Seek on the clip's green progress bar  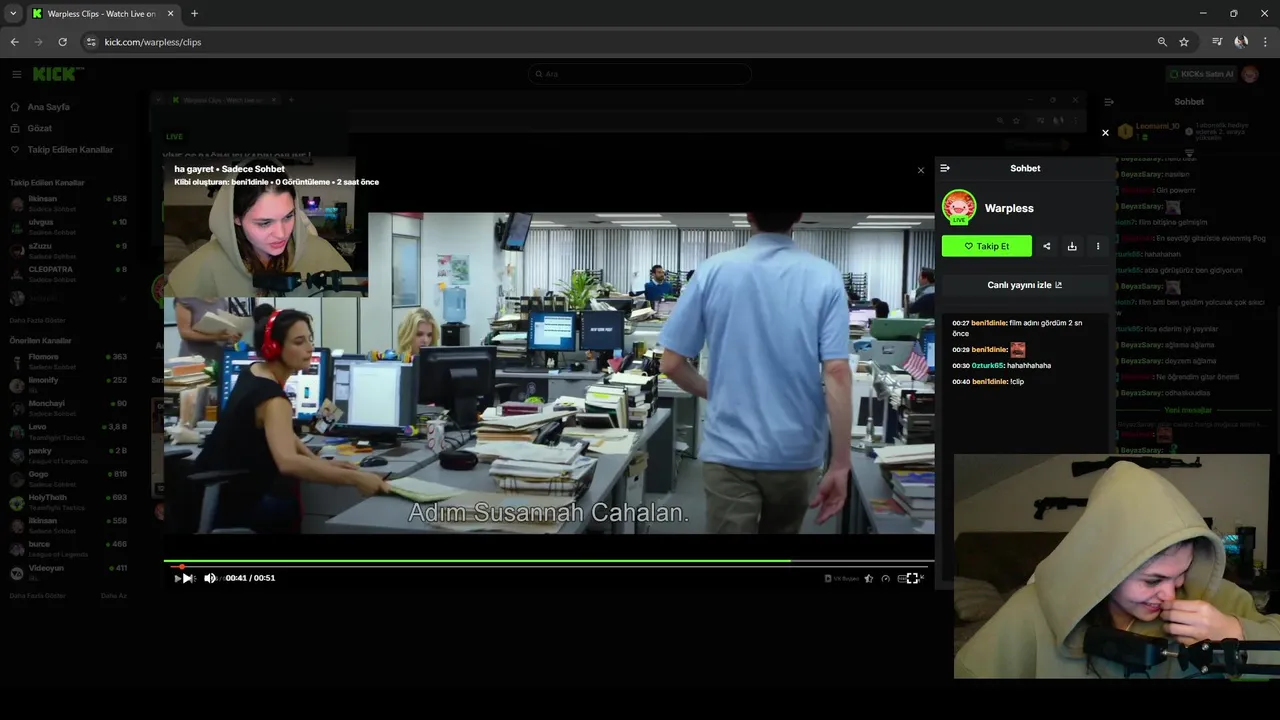[x=549, y=562]
